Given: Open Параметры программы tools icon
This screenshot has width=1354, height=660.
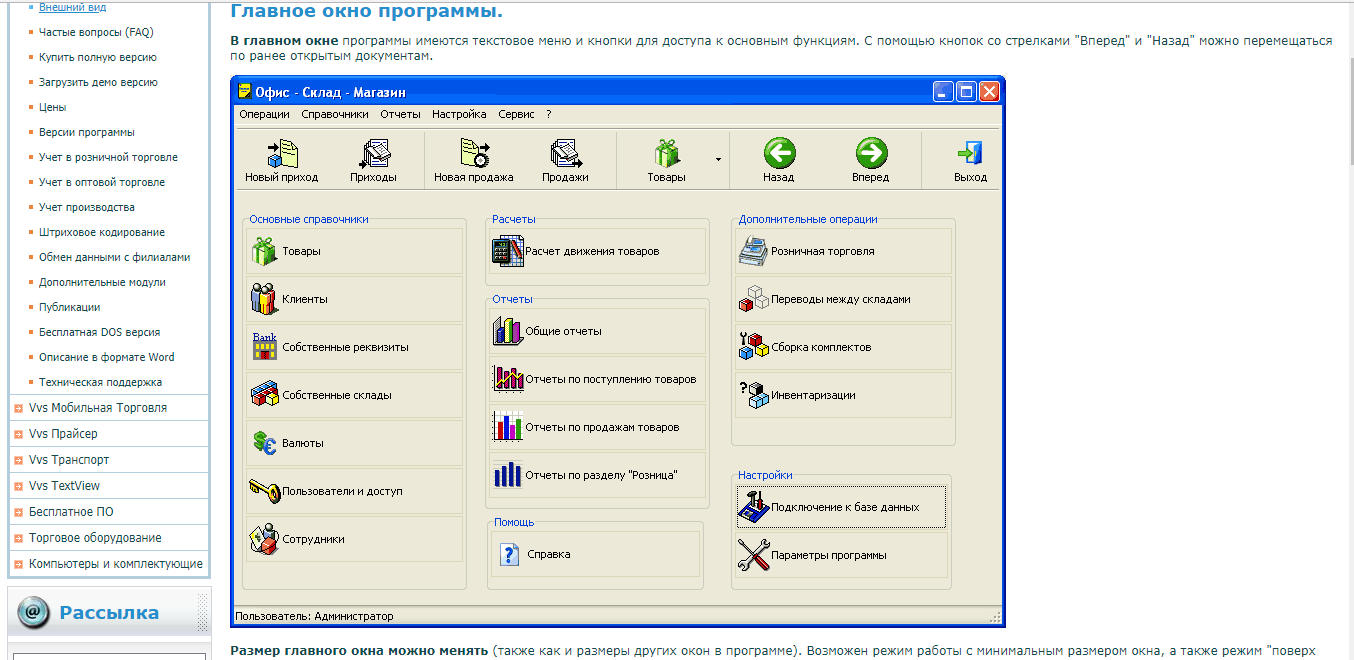Looking at the screenshot, I should [x=753, y=555].
